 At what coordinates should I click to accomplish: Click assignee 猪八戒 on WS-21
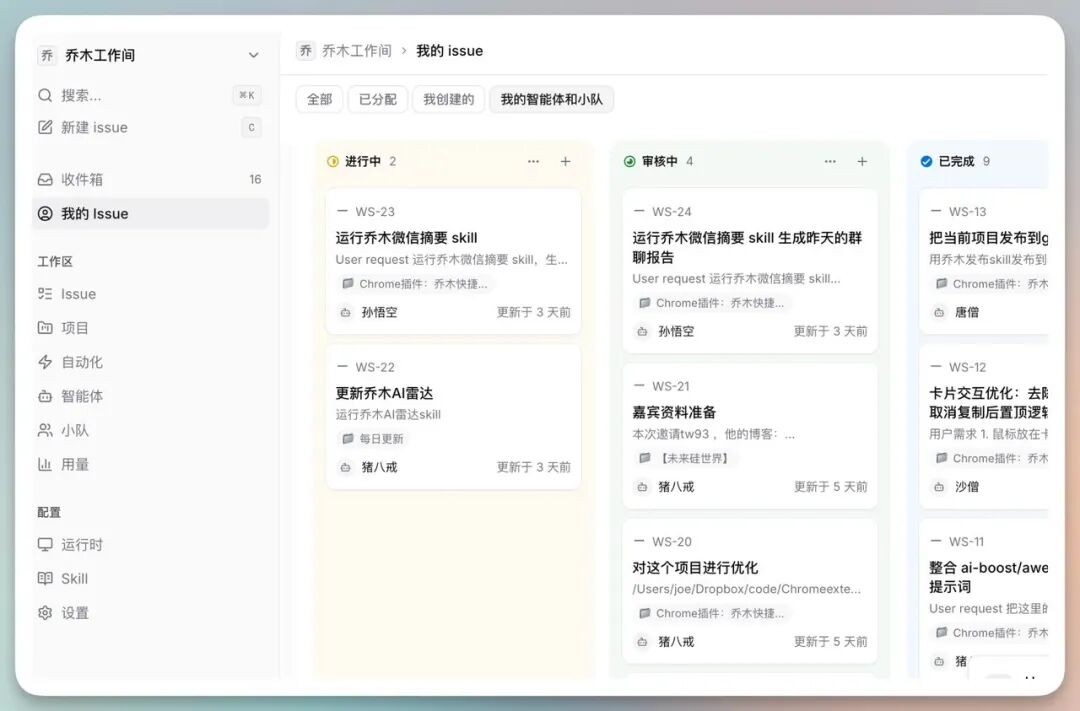[x=666, y=486]
